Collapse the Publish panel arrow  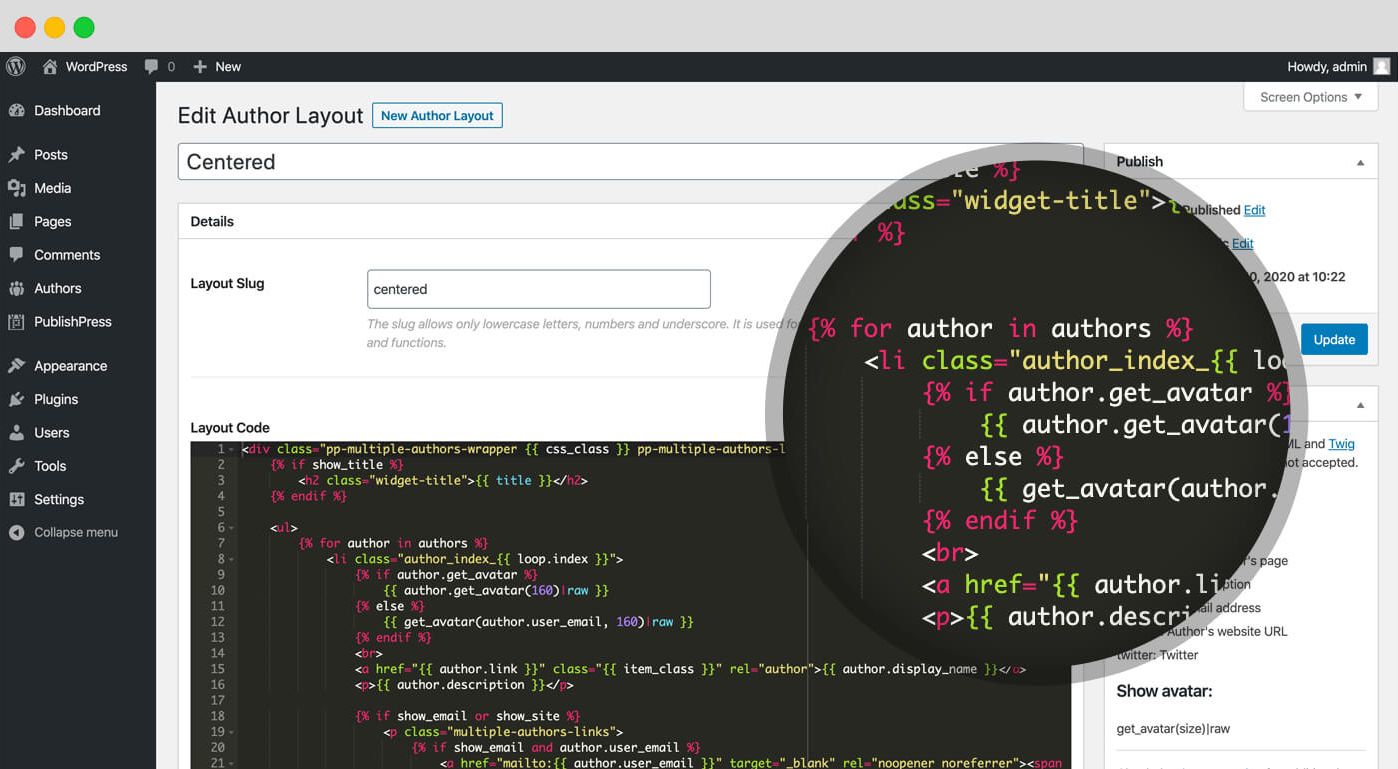[x=1360, y=162]
